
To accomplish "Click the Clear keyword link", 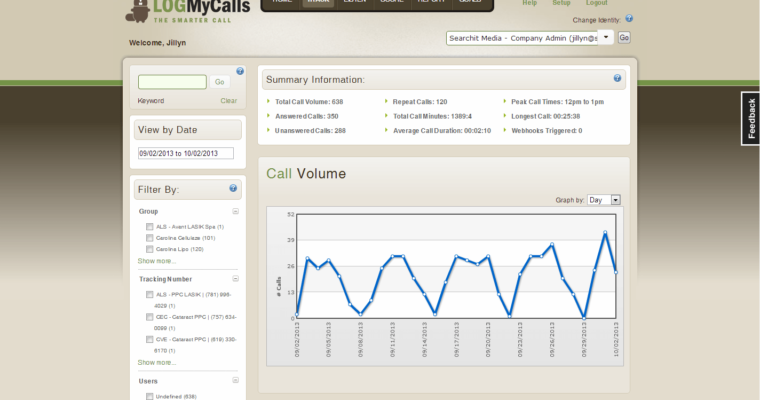I will 229,101.
